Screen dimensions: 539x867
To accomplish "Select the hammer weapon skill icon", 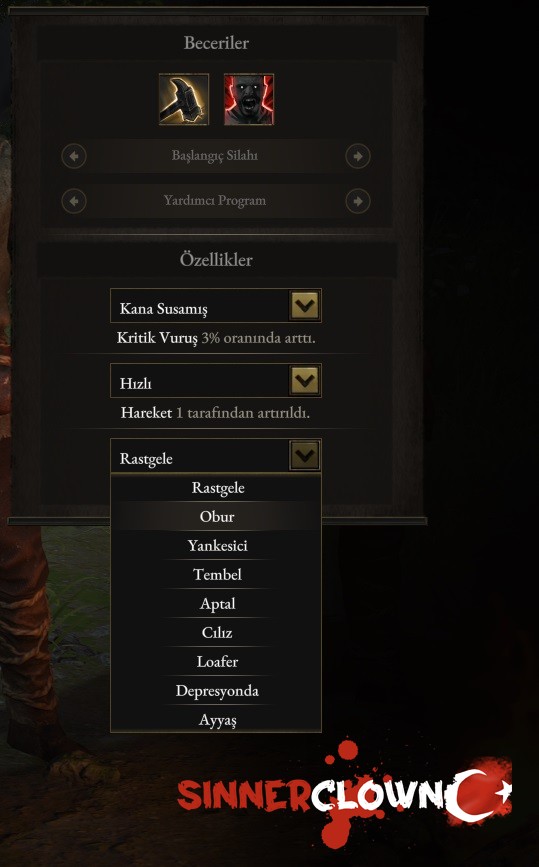I will [x=184, y=100].
